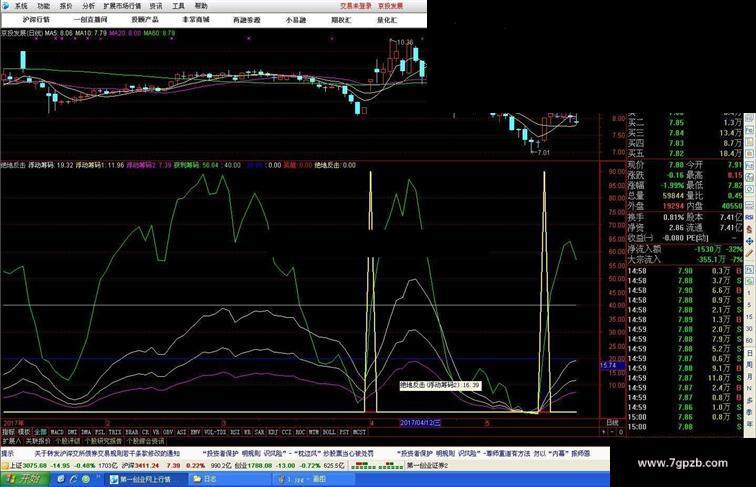The height and width of the screenshot is (487, 756).
Task: Open the 个股综合资讯 tab
Action: point(146,441)
